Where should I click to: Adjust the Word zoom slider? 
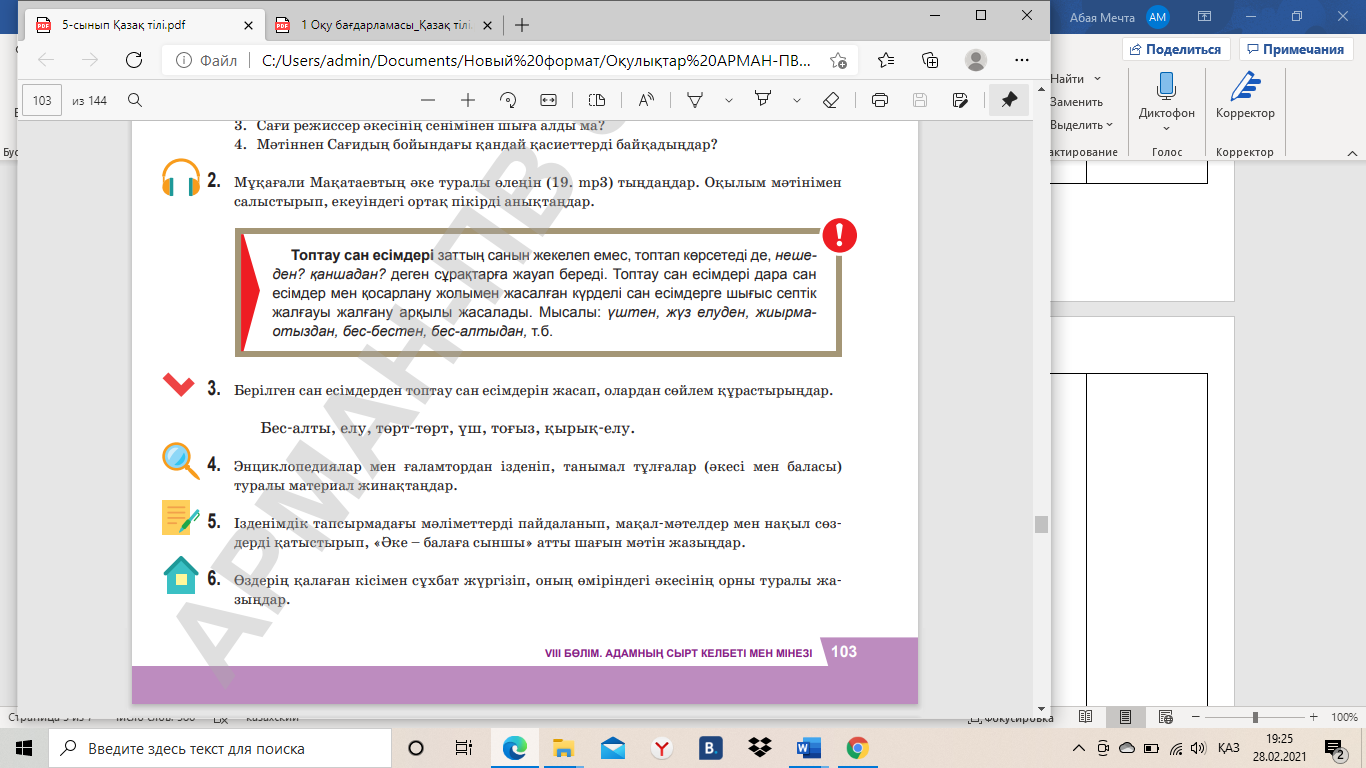point(1255,717)
